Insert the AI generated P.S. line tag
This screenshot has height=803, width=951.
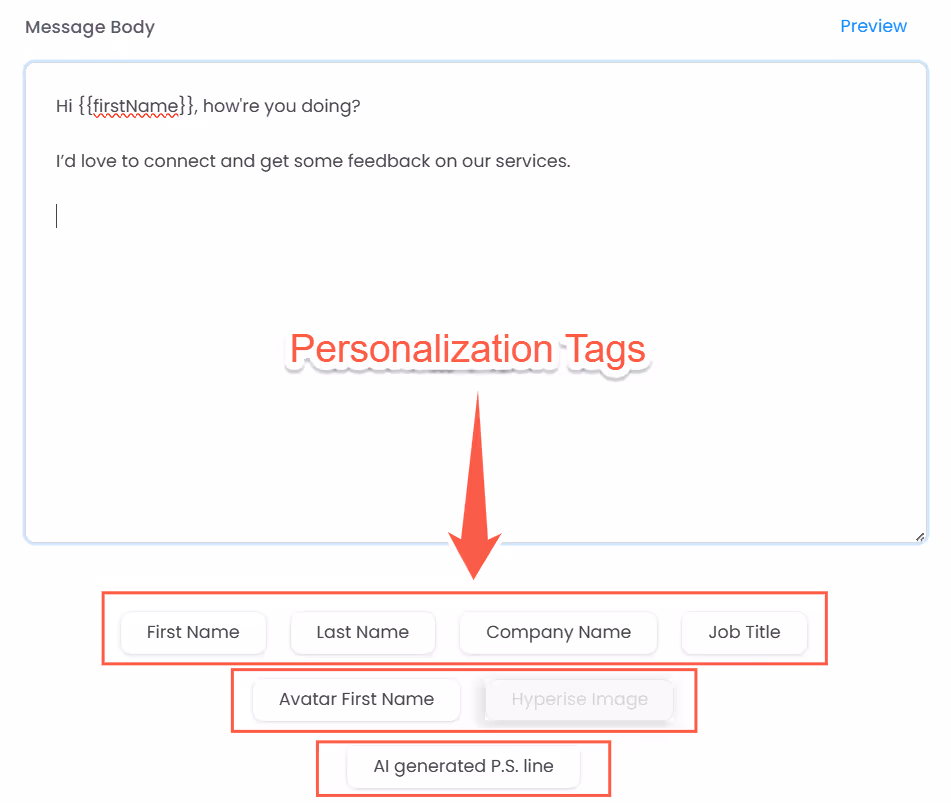pos(463,765)
